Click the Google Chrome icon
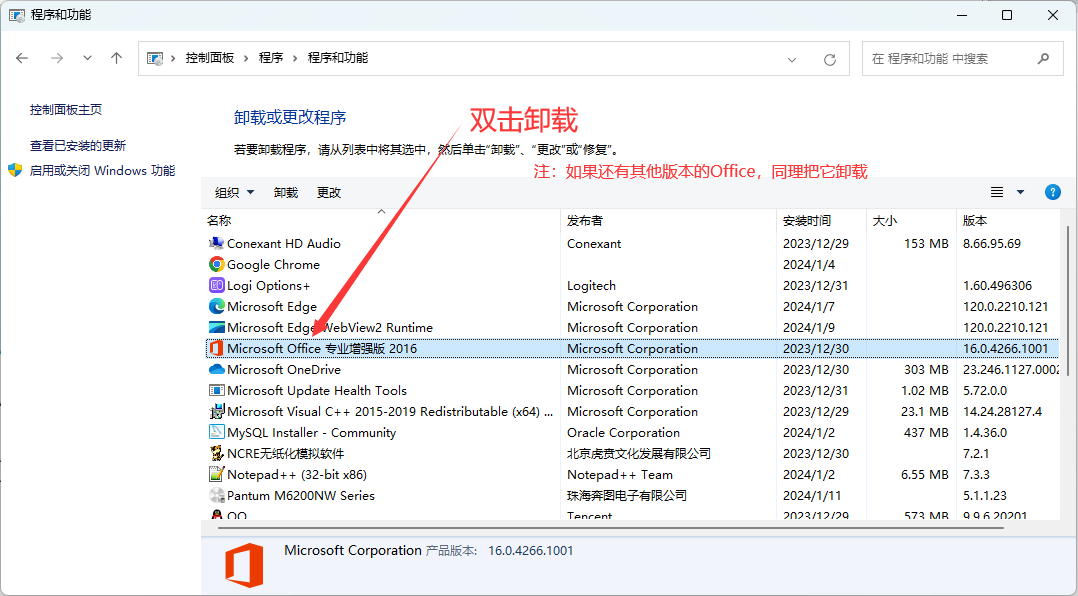Screen dimensions: 1078x596 point(217,265)
